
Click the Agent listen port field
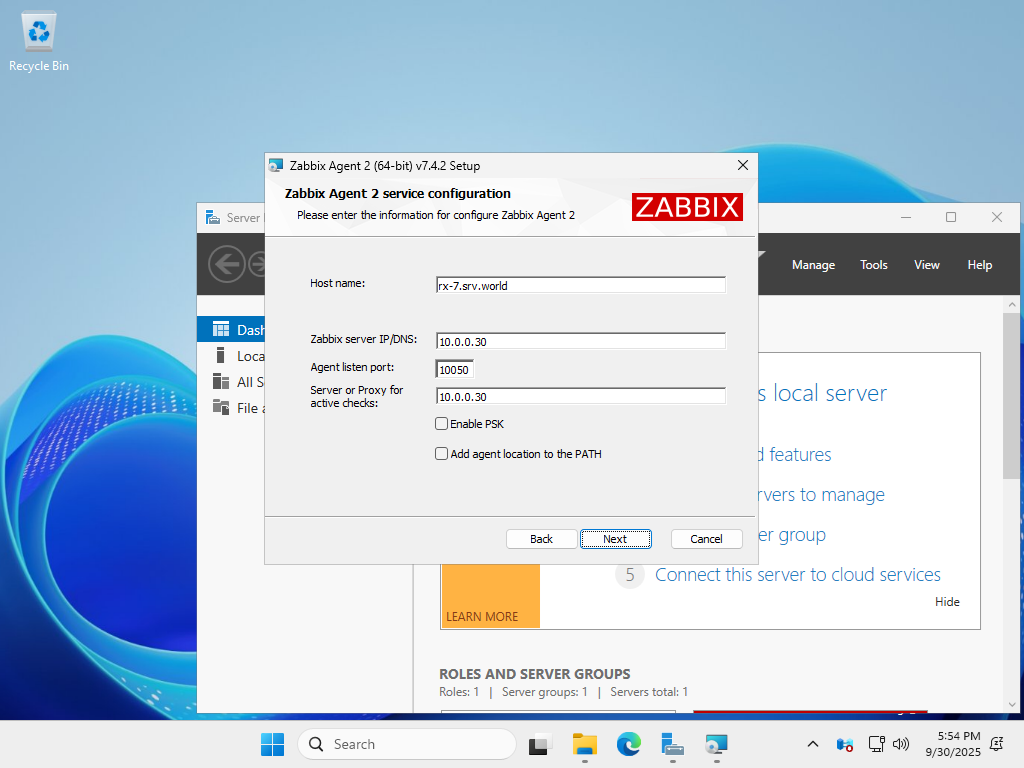click(x=454, y=370)
